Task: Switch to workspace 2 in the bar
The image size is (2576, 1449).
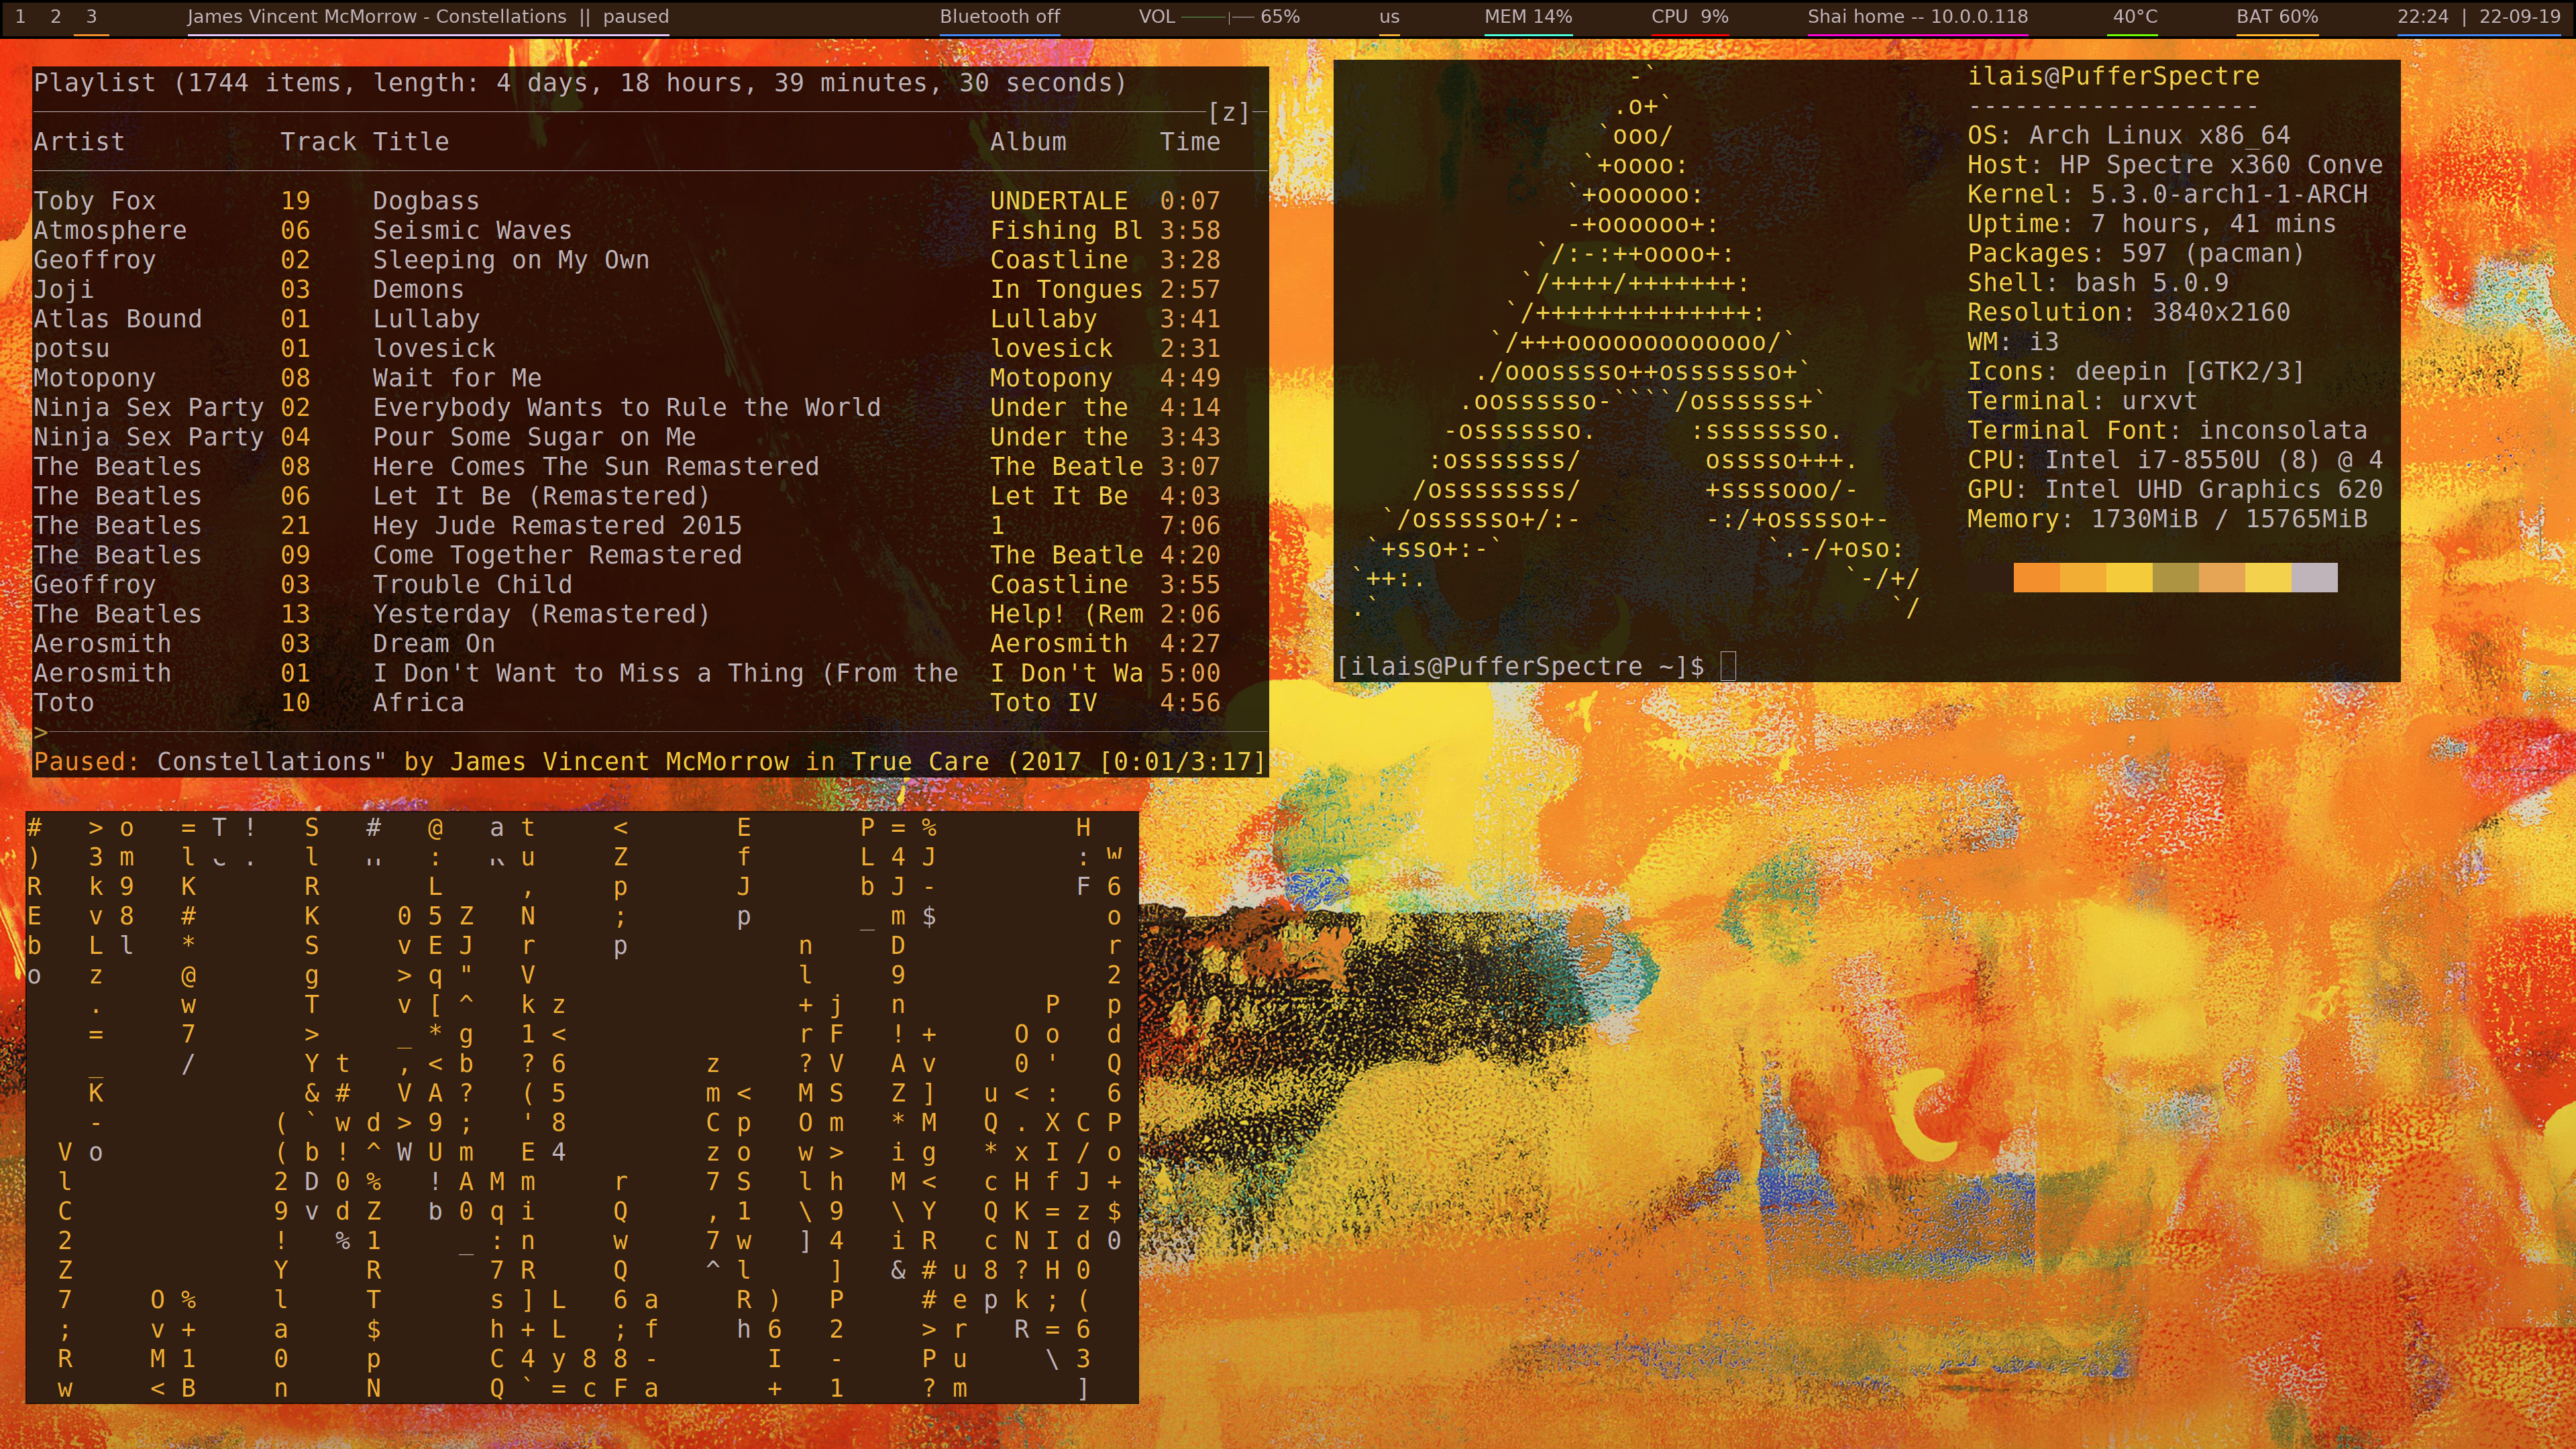Action: (x=55, y=17)
